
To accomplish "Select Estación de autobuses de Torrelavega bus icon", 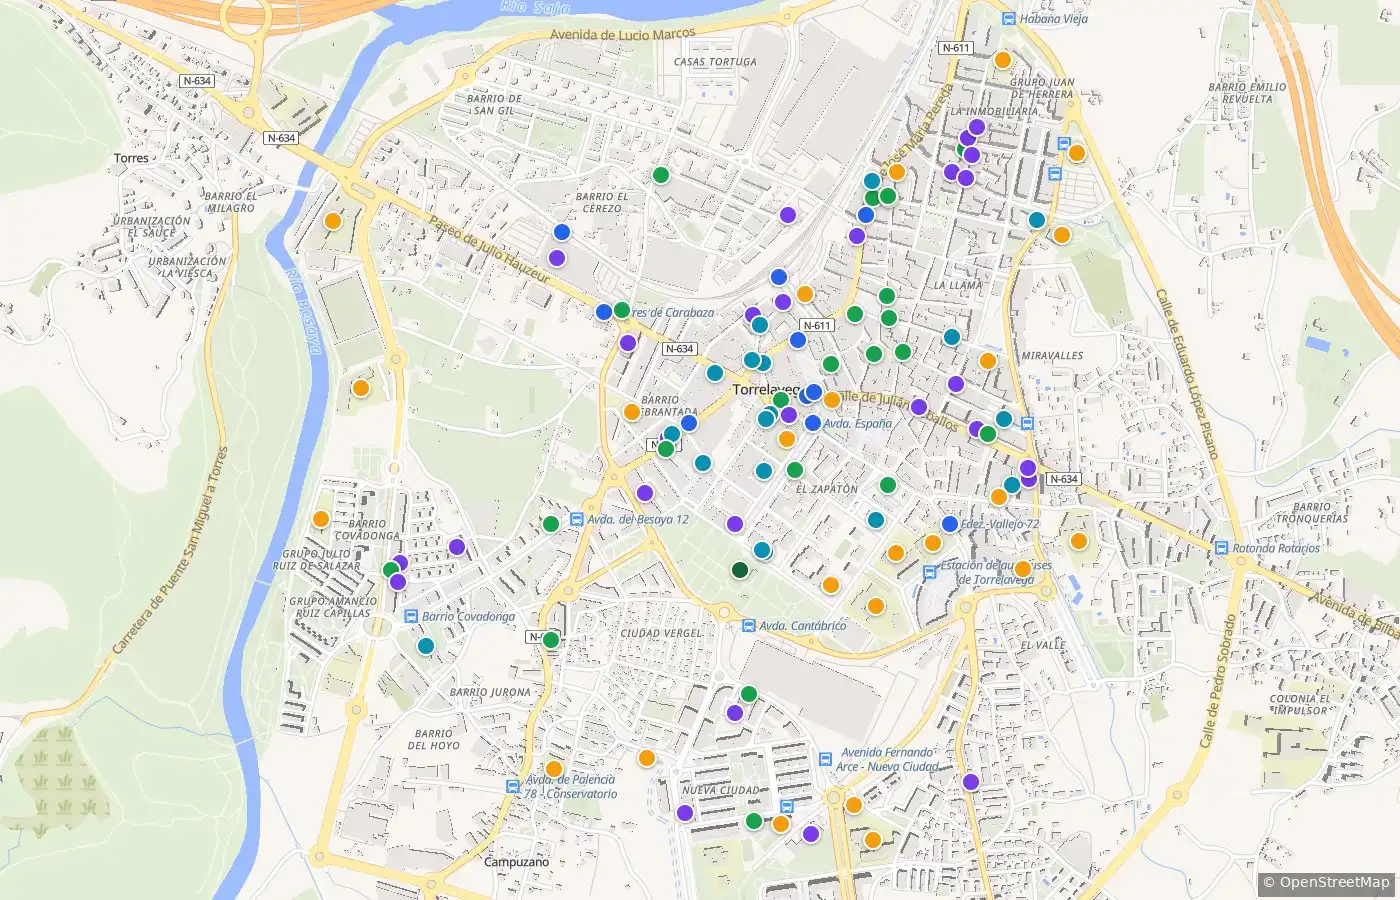I will coord(929,572).
